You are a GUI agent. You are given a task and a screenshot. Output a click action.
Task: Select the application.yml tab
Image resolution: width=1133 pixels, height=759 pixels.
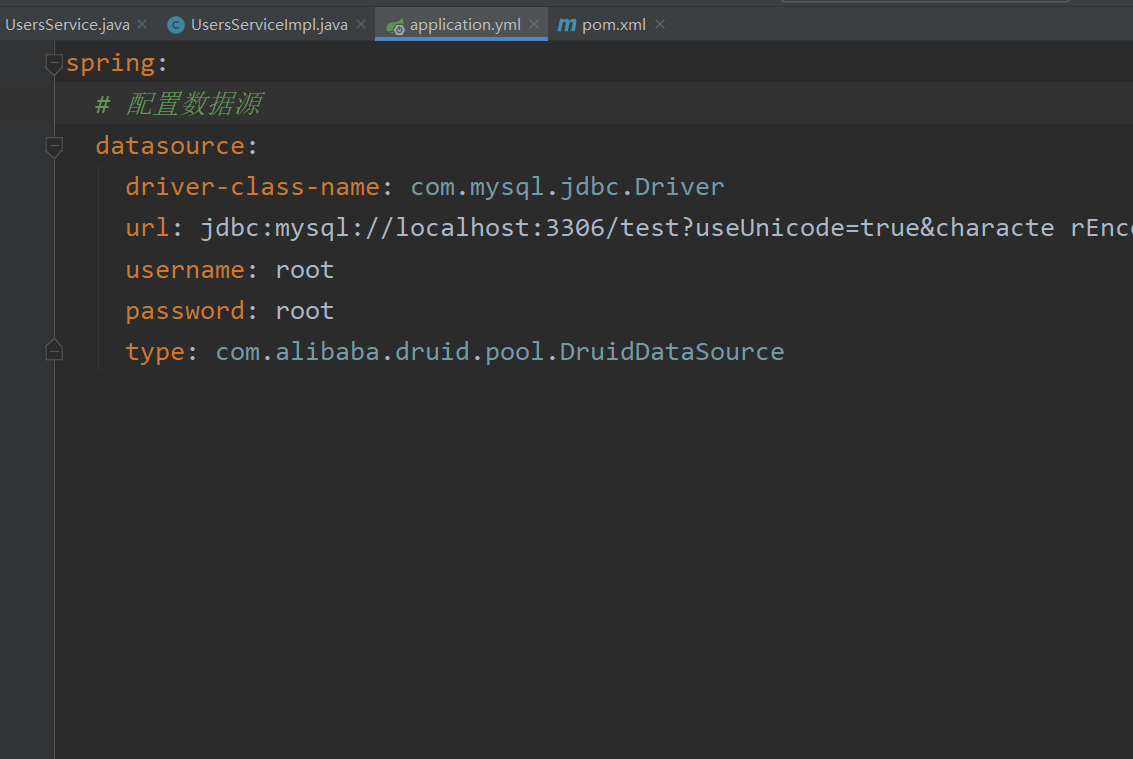(x=465, y=25)
